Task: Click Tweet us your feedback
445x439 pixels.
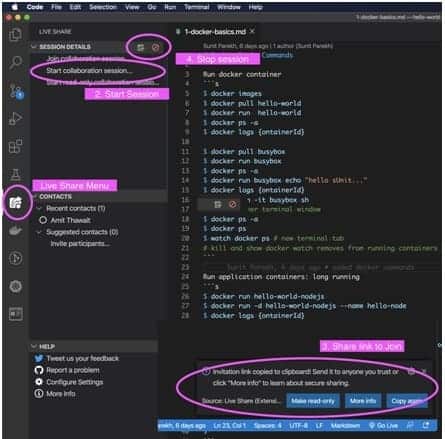Action: pos(83,358)
